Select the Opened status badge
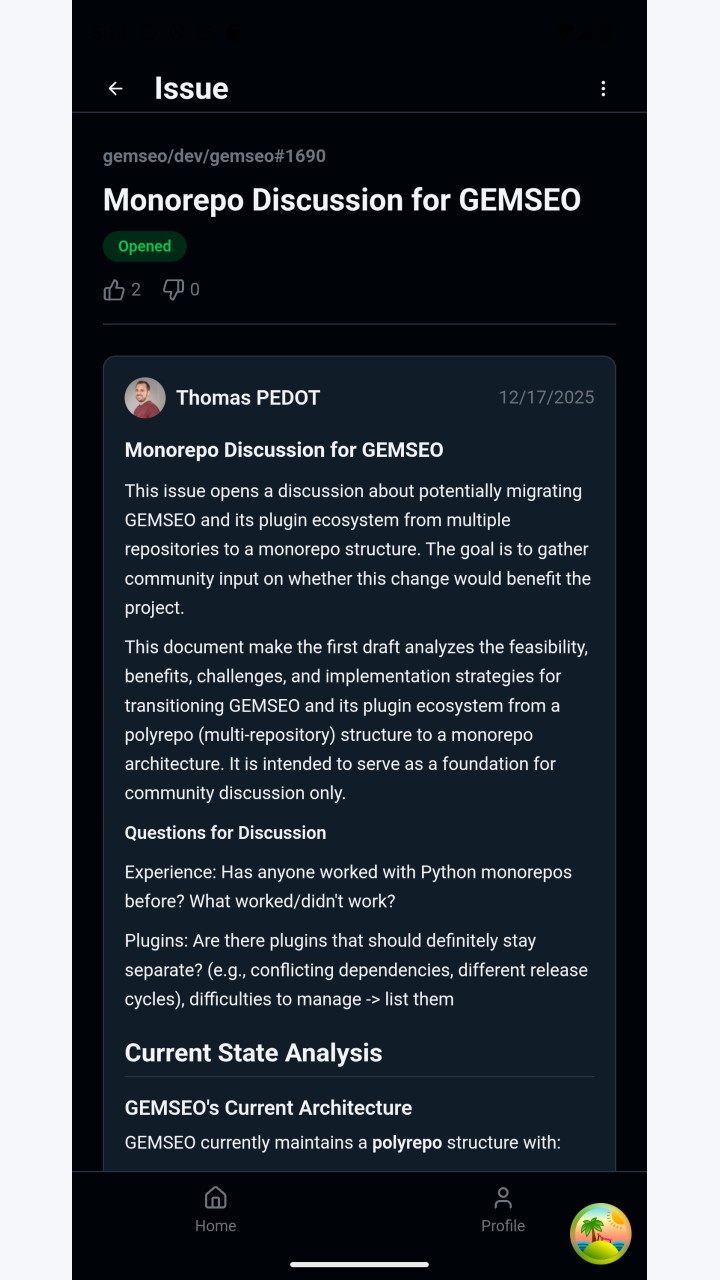720x1280 pixels. pos(145,246)
